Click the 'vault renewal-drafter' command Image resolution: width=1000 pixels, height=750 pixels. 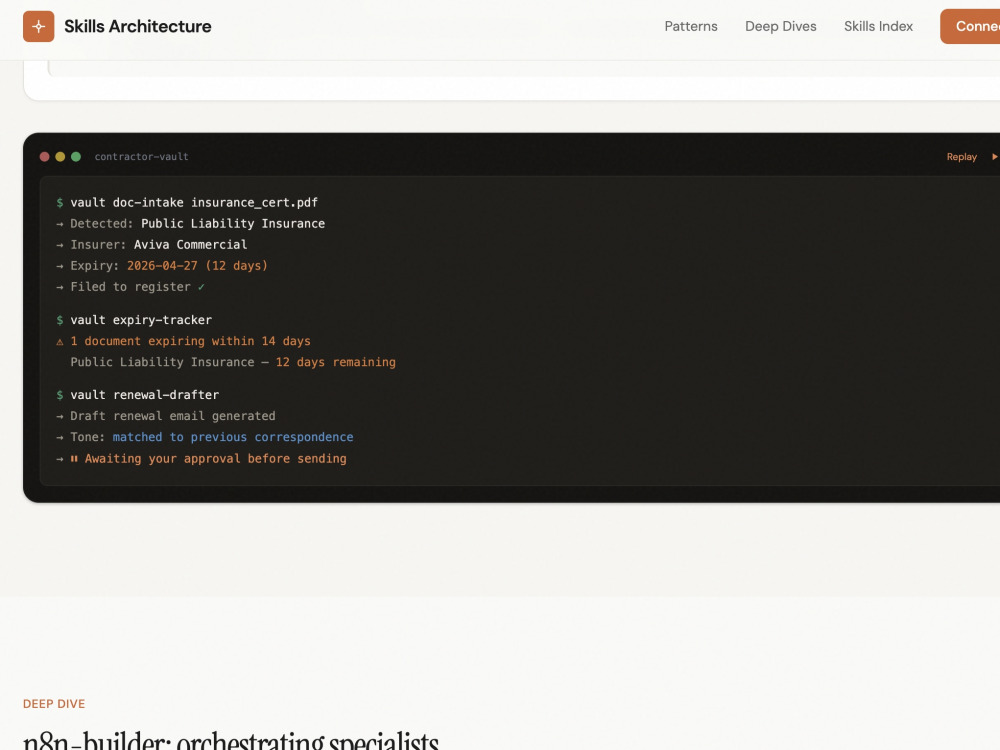tap(144, 395)
